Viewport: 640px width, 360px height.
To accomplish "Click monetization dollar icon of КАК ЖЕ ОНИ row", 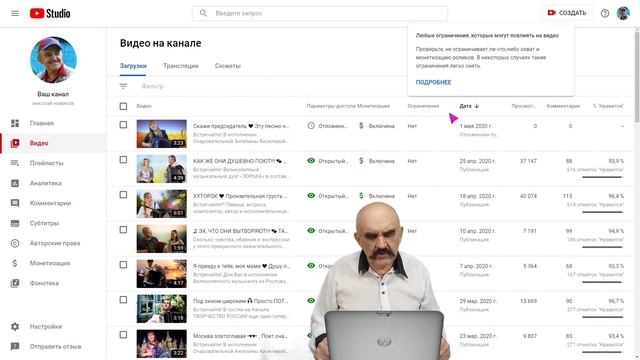I will click(x=361, y=161).
